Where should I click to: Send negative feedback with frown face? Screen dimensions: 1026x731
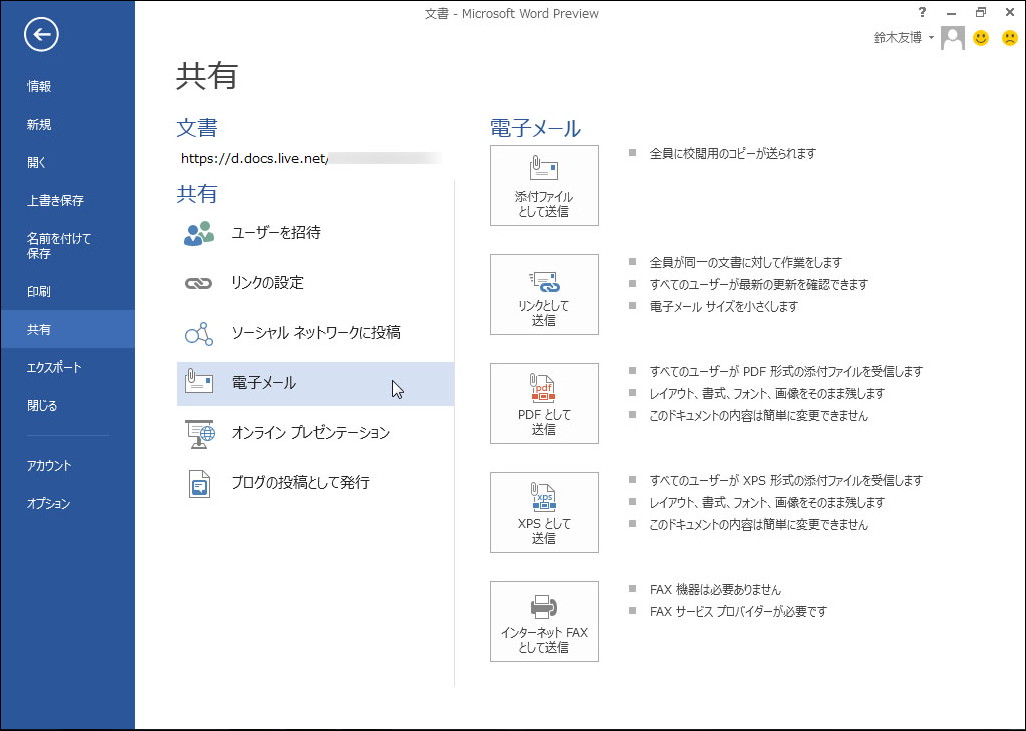point(1010,38)
